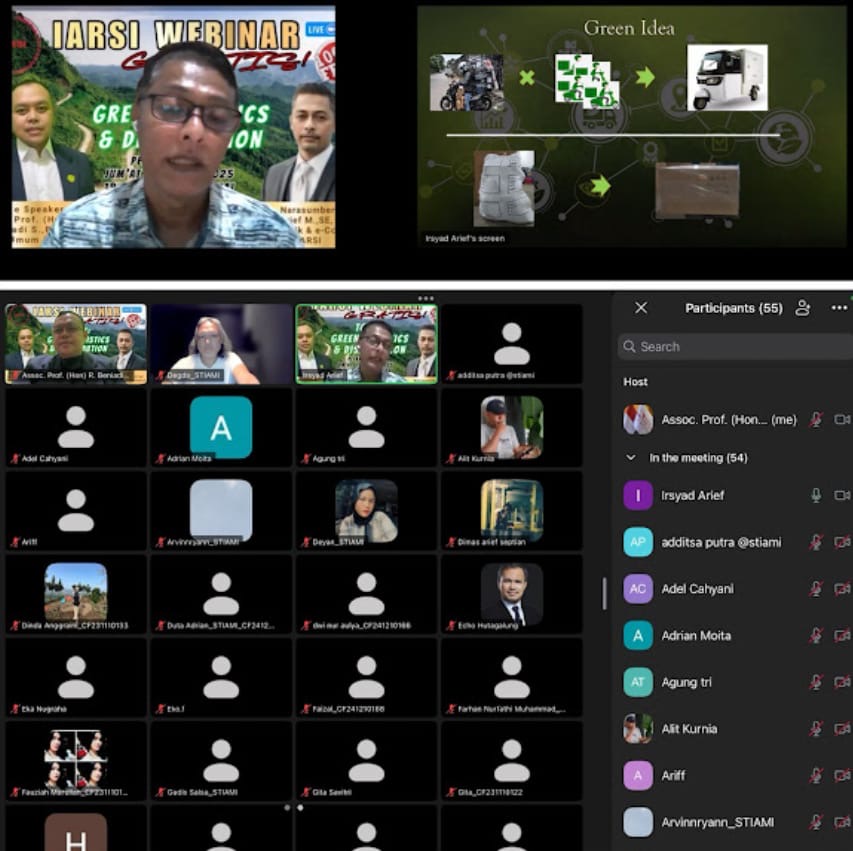The width and height of the screenshot is (853, 851).
Task: Select host avatar in participants list
Action: [x=638, y=420]
